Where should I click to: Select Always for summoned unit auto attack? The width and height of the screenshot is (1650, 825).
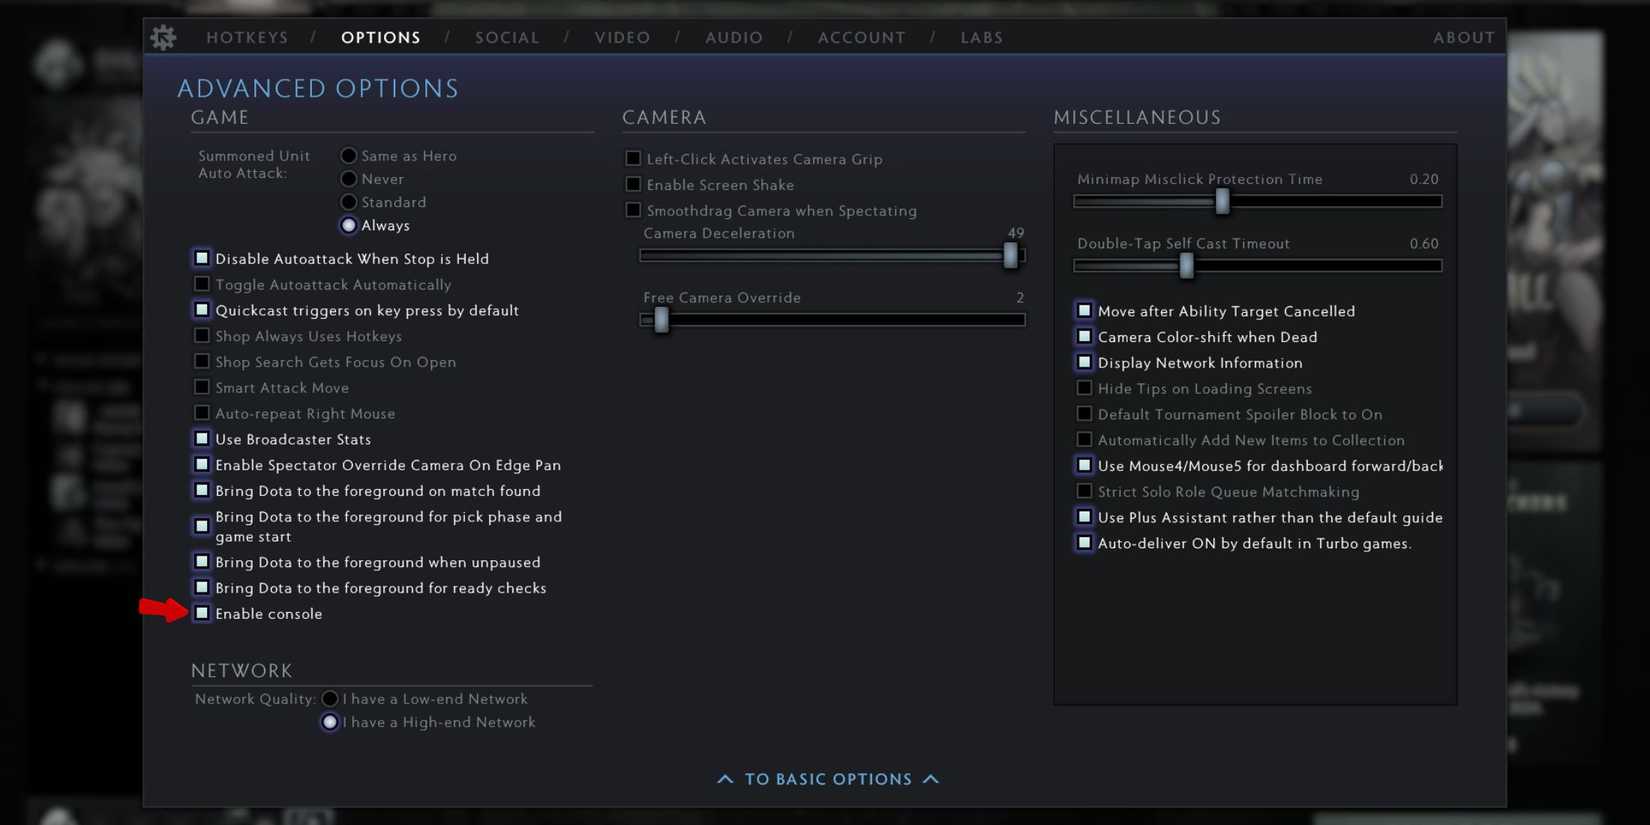[349, 226]
